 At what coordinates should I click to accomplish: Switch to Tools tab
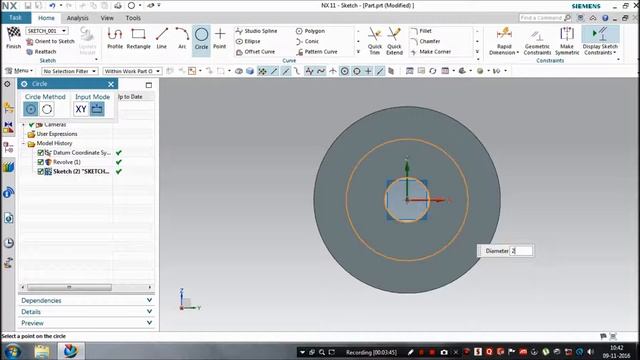click(x=133, y=18)
